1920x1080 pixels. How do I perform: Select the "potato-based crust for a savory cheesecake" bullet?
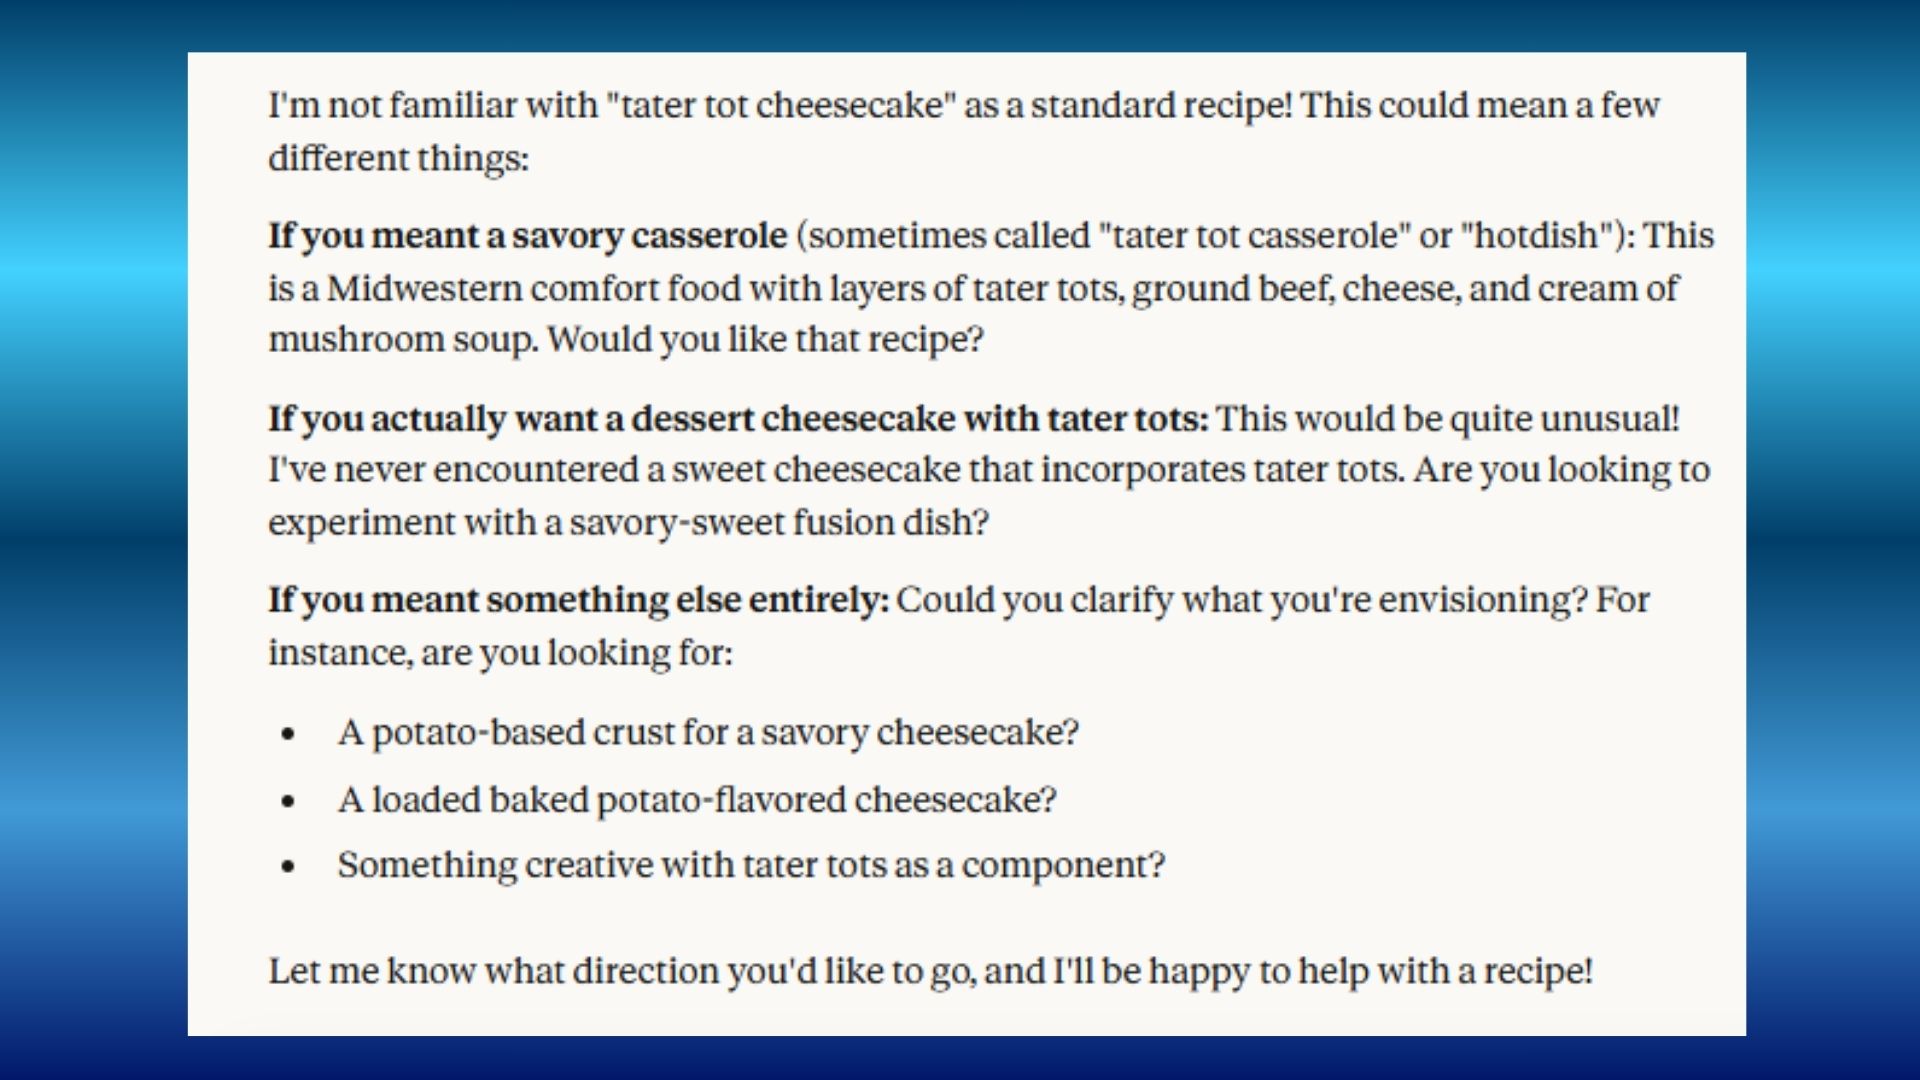[x=708, y=733]
